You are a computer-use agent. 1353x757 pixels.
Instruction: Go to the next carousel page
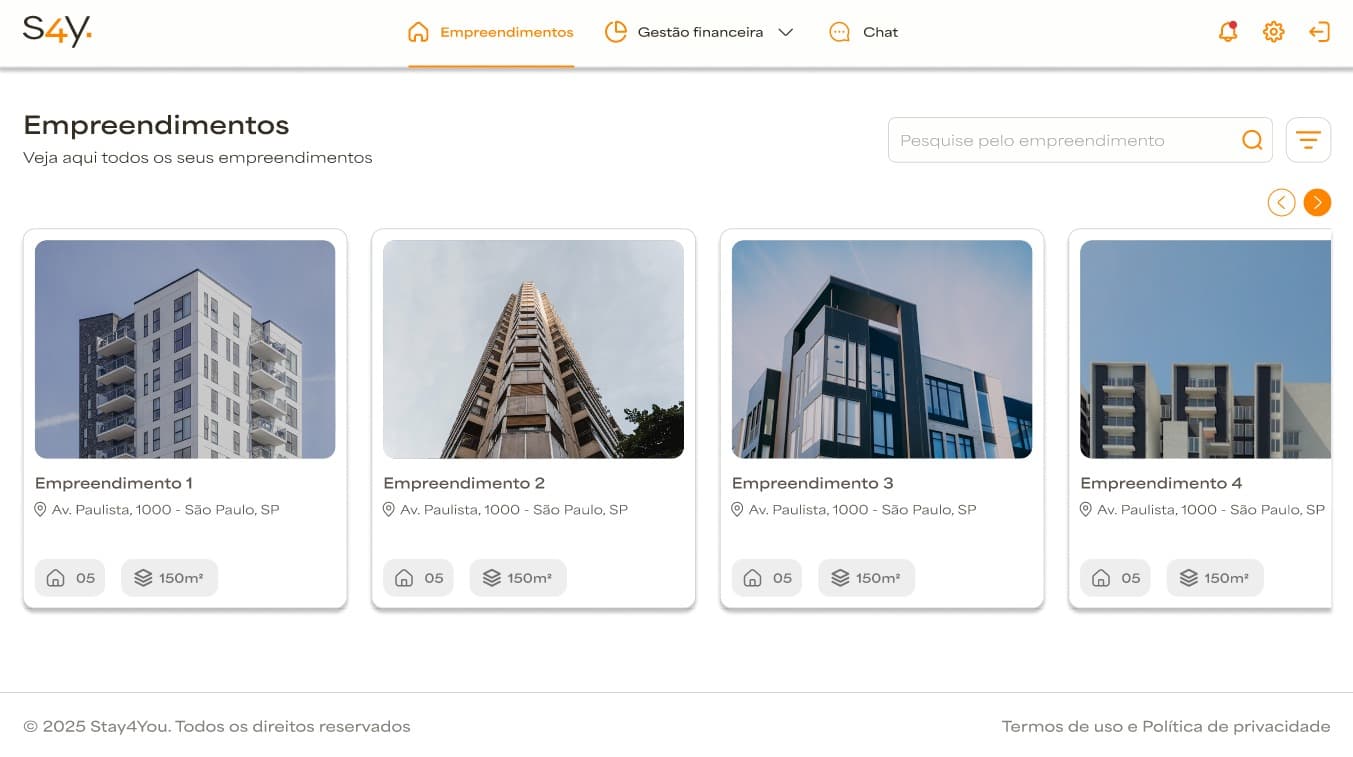coord(1317,203)
